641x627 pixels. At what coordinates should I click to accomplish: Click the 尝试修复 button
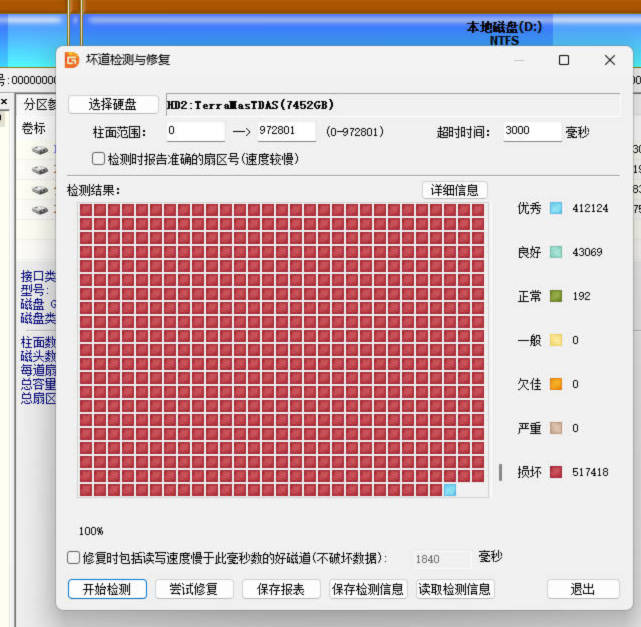pyautogui.click(x=194, y=589)
